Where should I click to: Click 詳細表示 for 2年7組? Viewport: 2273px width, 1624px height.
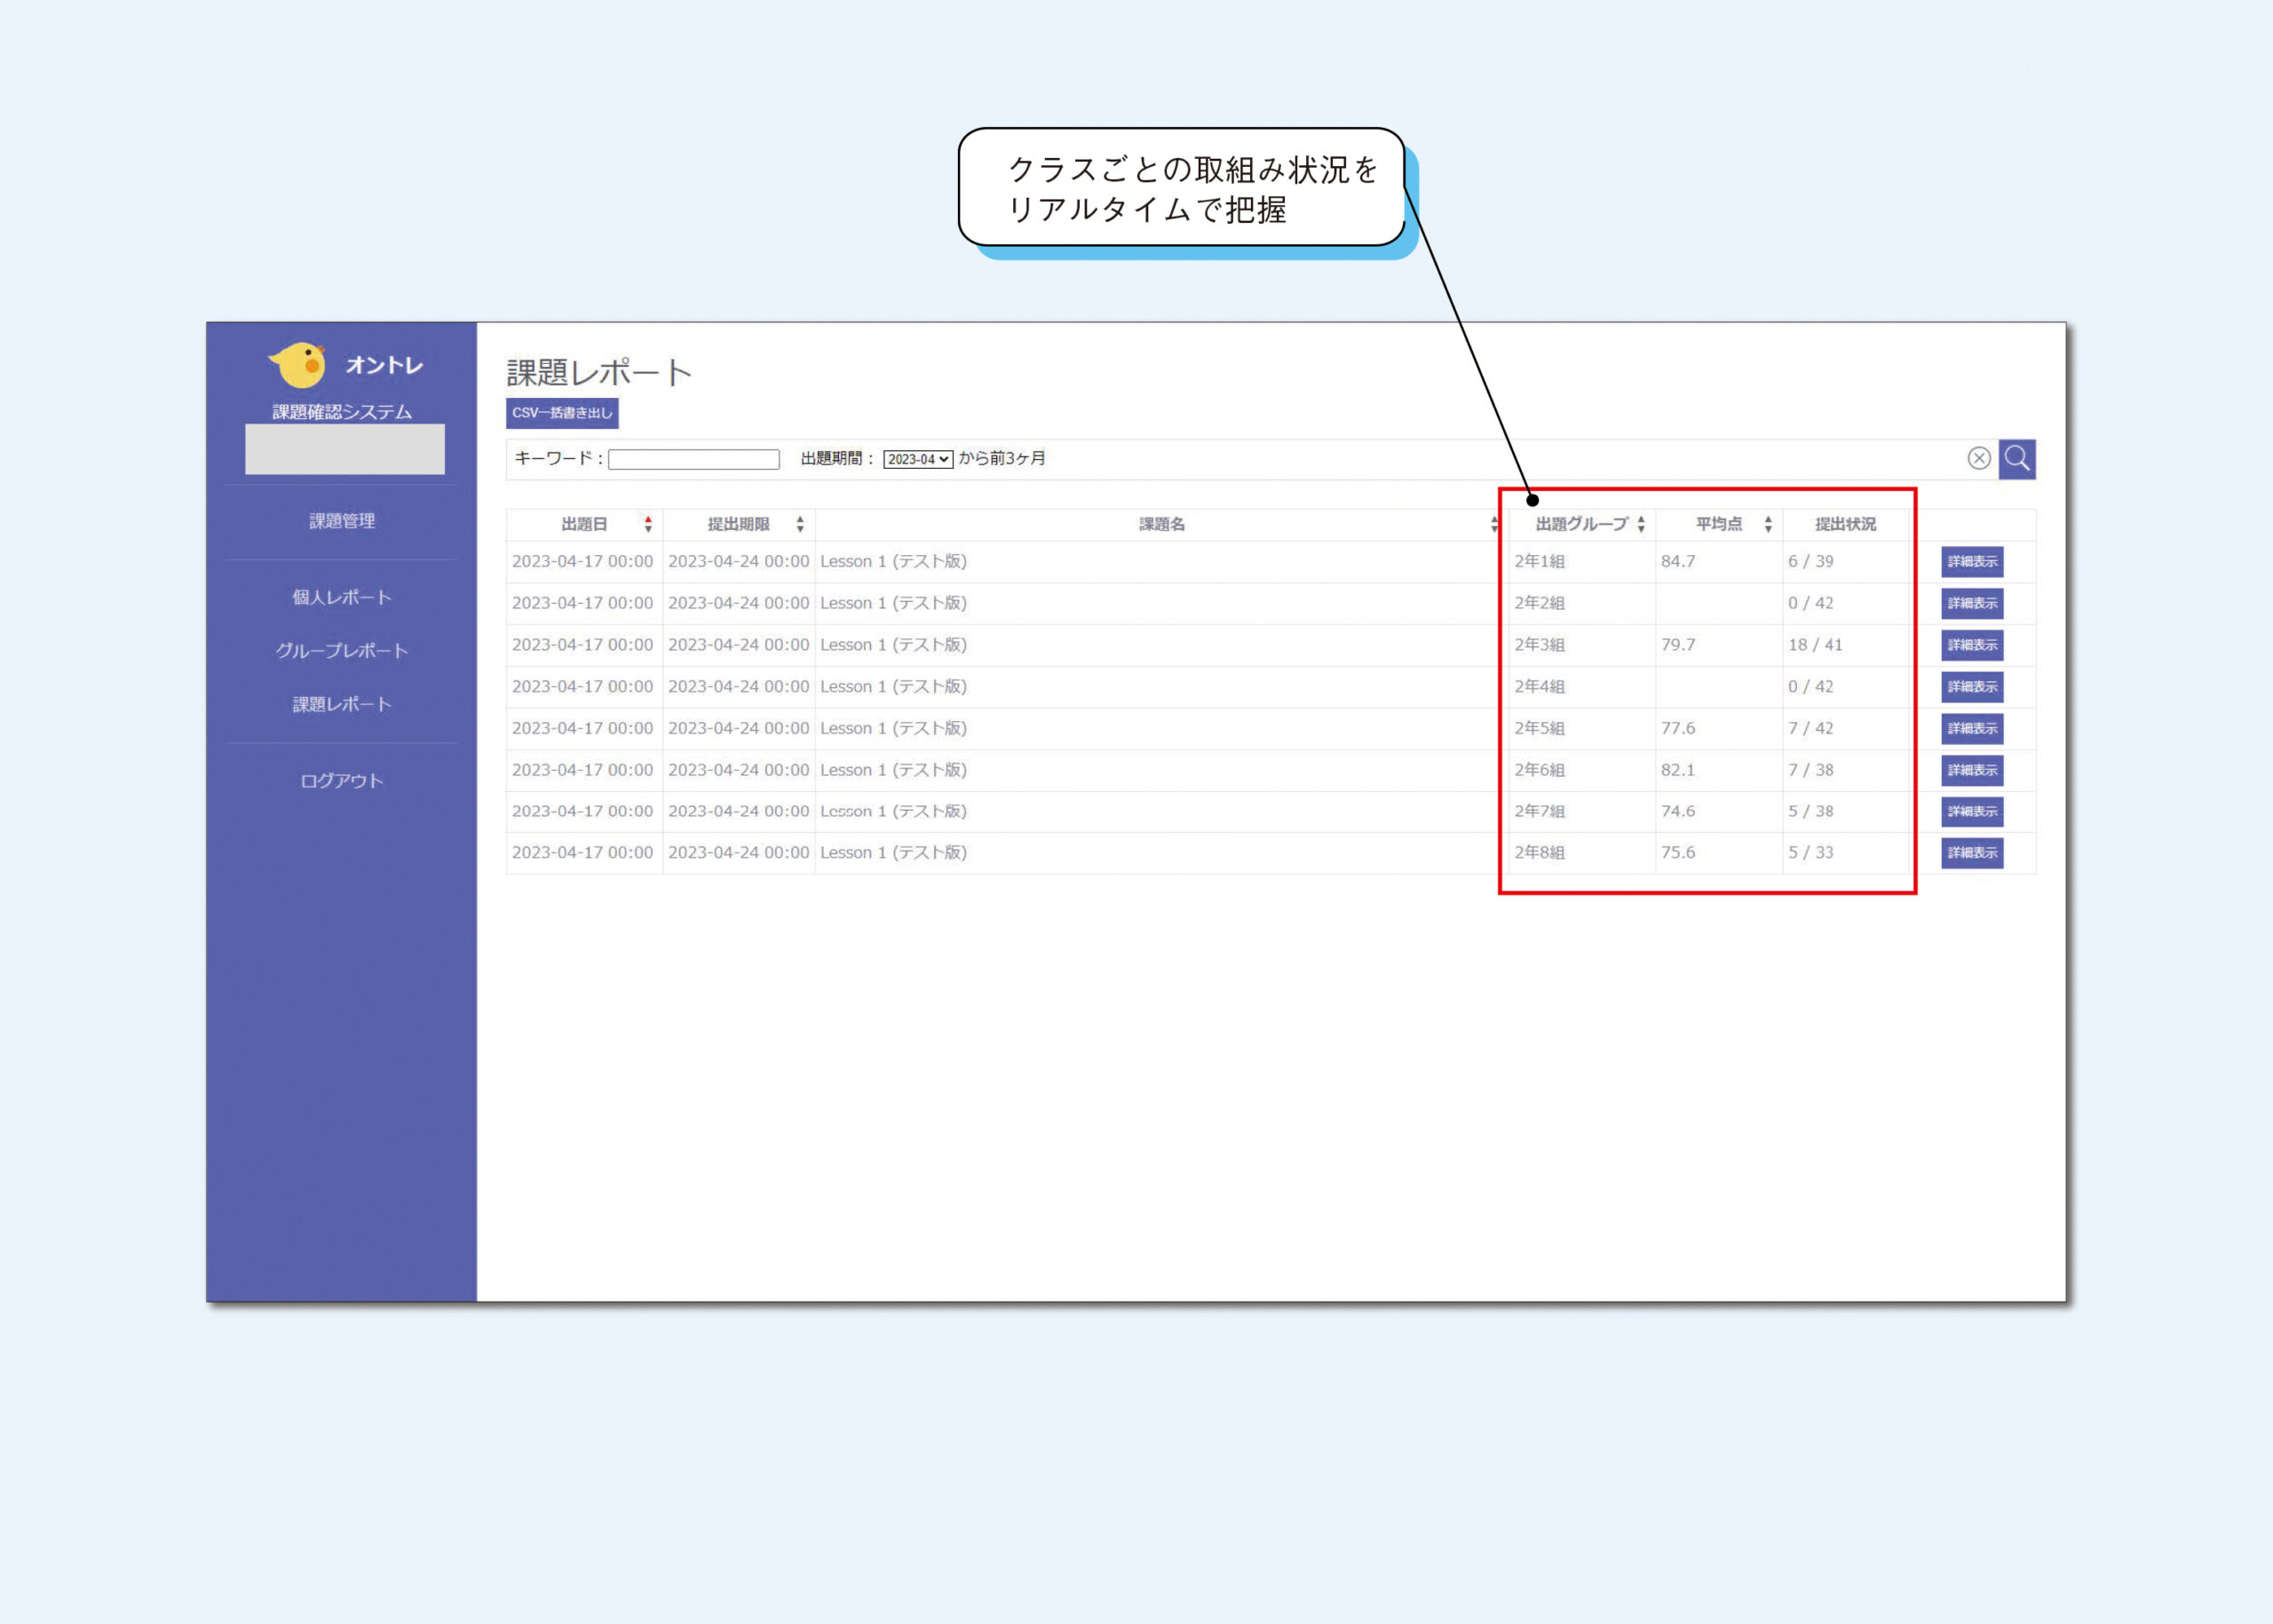pos(1972,811)
